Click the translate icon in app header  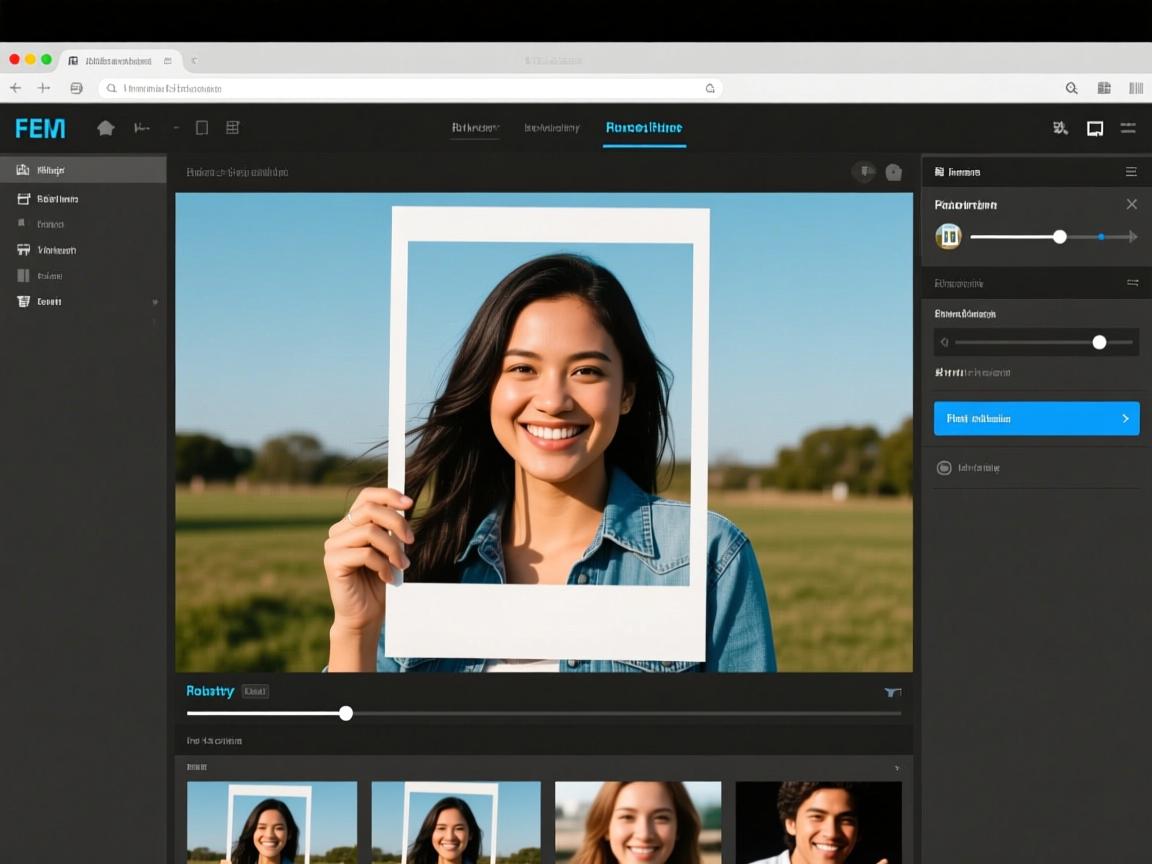pyautogui.click(x=1060, y=128)
